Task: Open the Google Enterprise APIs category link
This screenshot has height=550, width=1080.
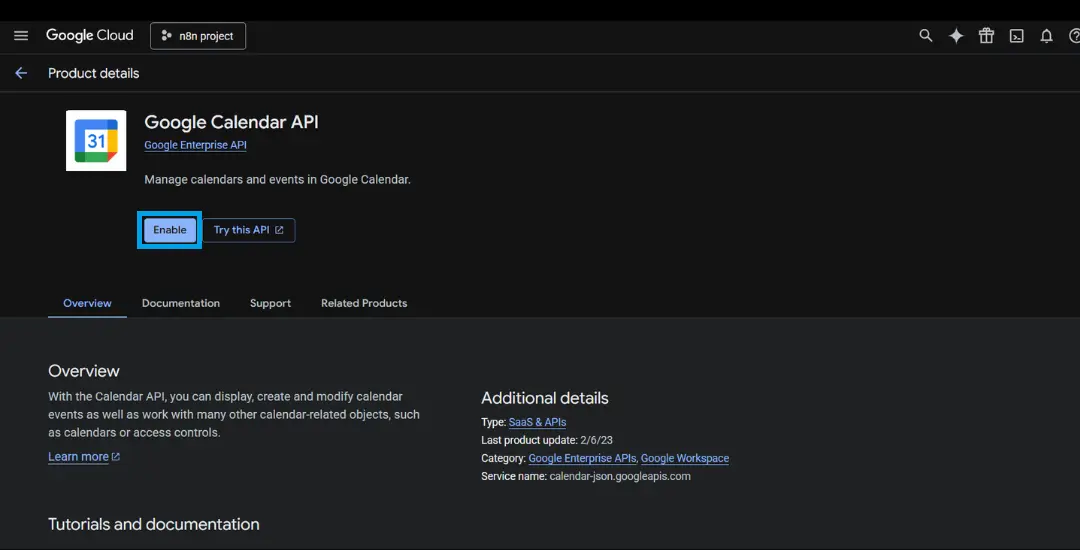Action: click(x=583, y=458)
